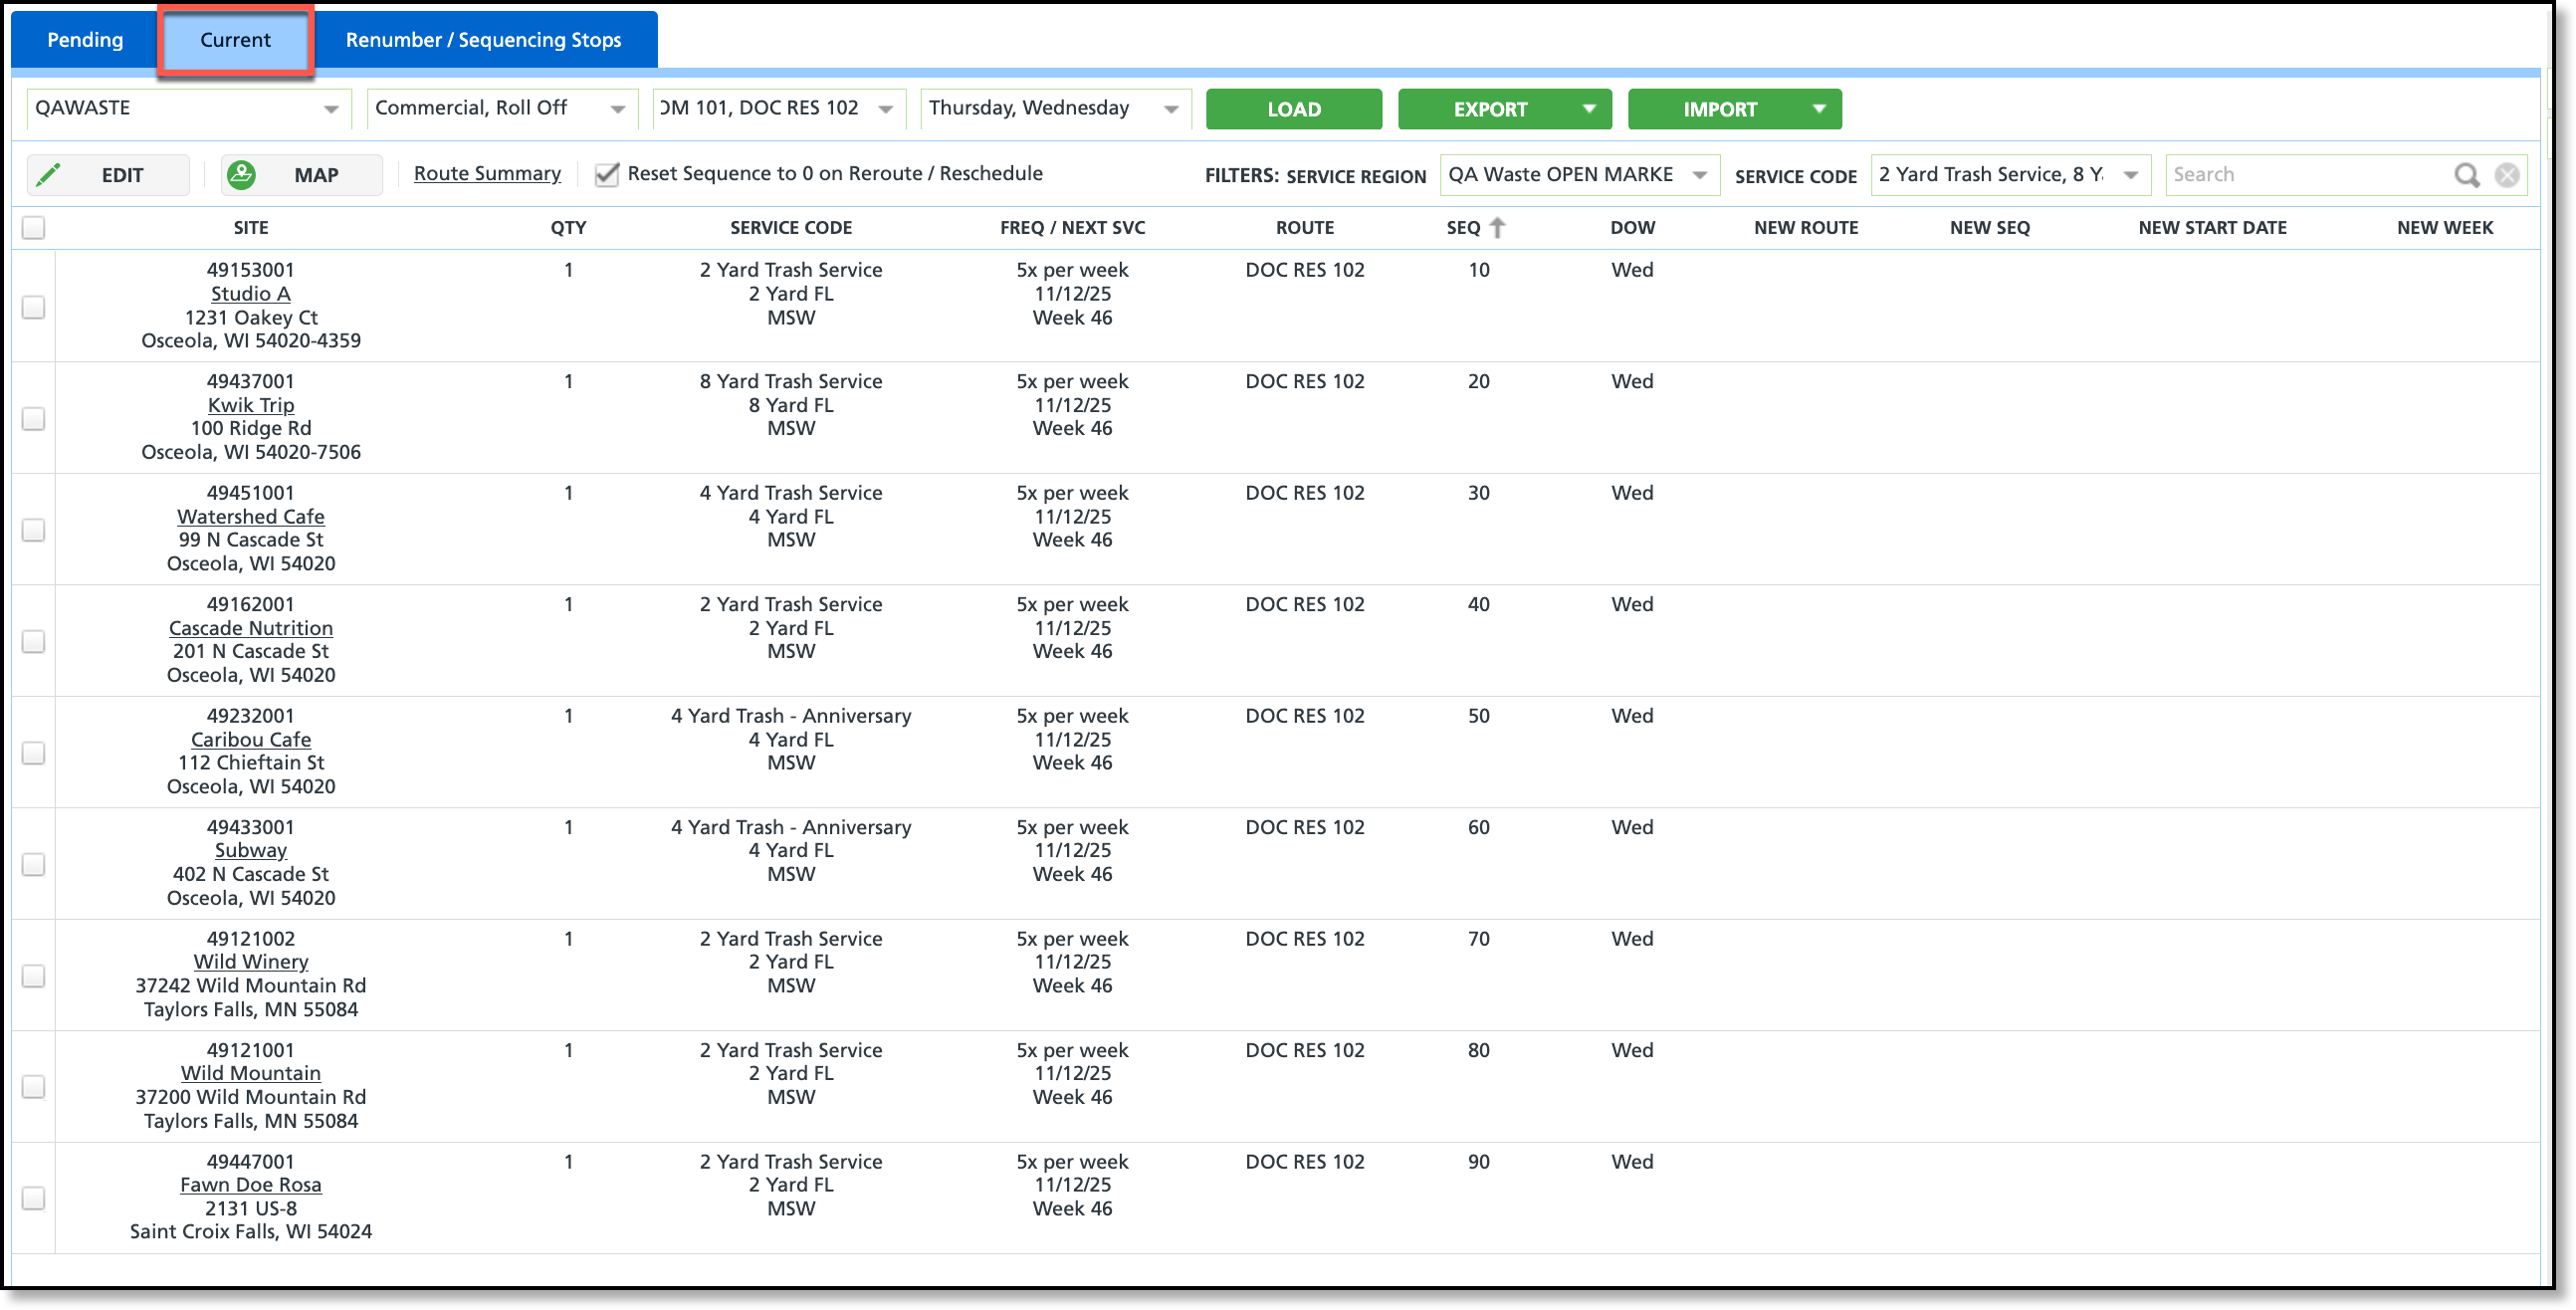Viewport: 2576px width, 1310px height.
Task: Toggle Reset Sequence to 0 checkbox
Action: click(607, 175)
